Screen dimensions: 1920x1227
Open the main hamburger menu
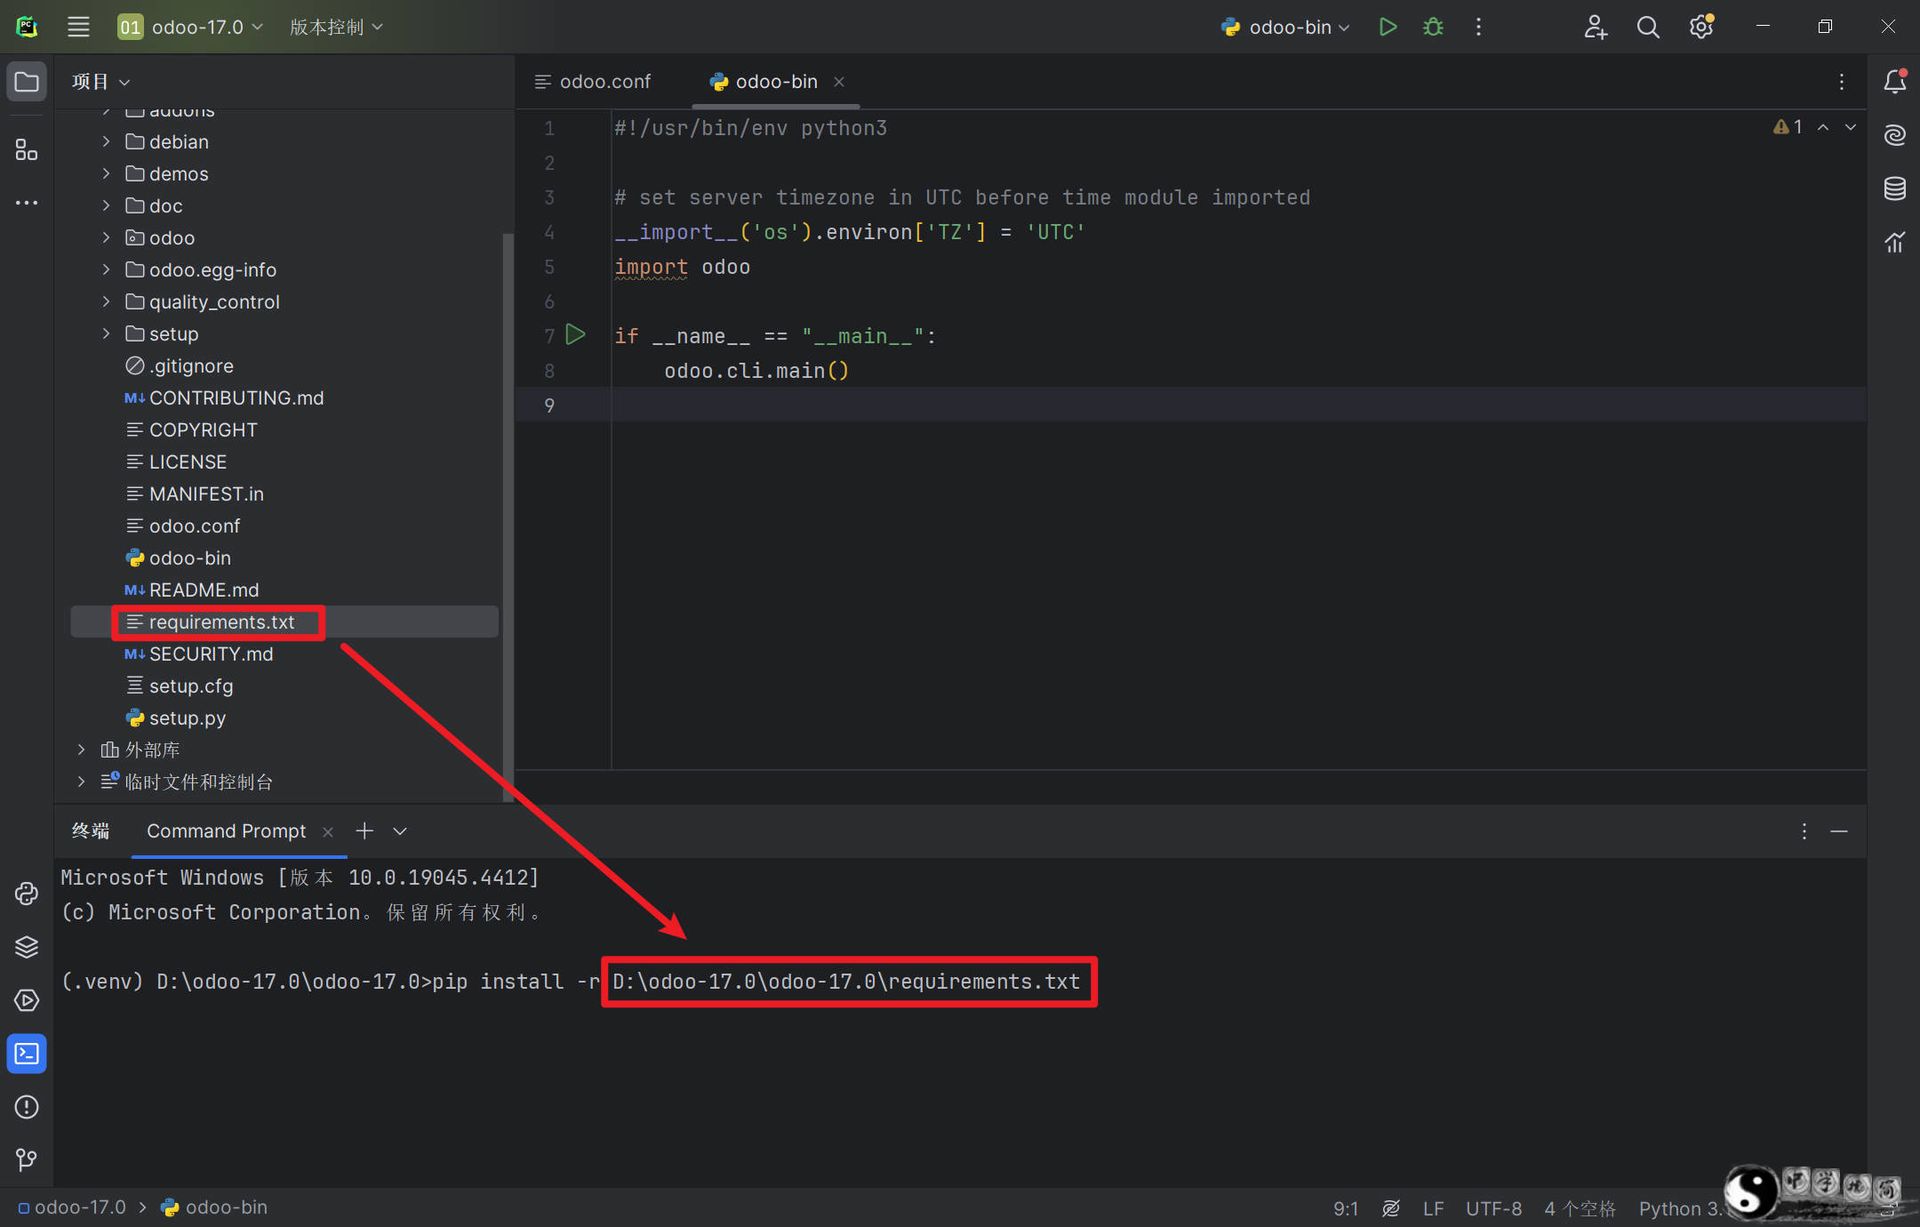(78, 27)
